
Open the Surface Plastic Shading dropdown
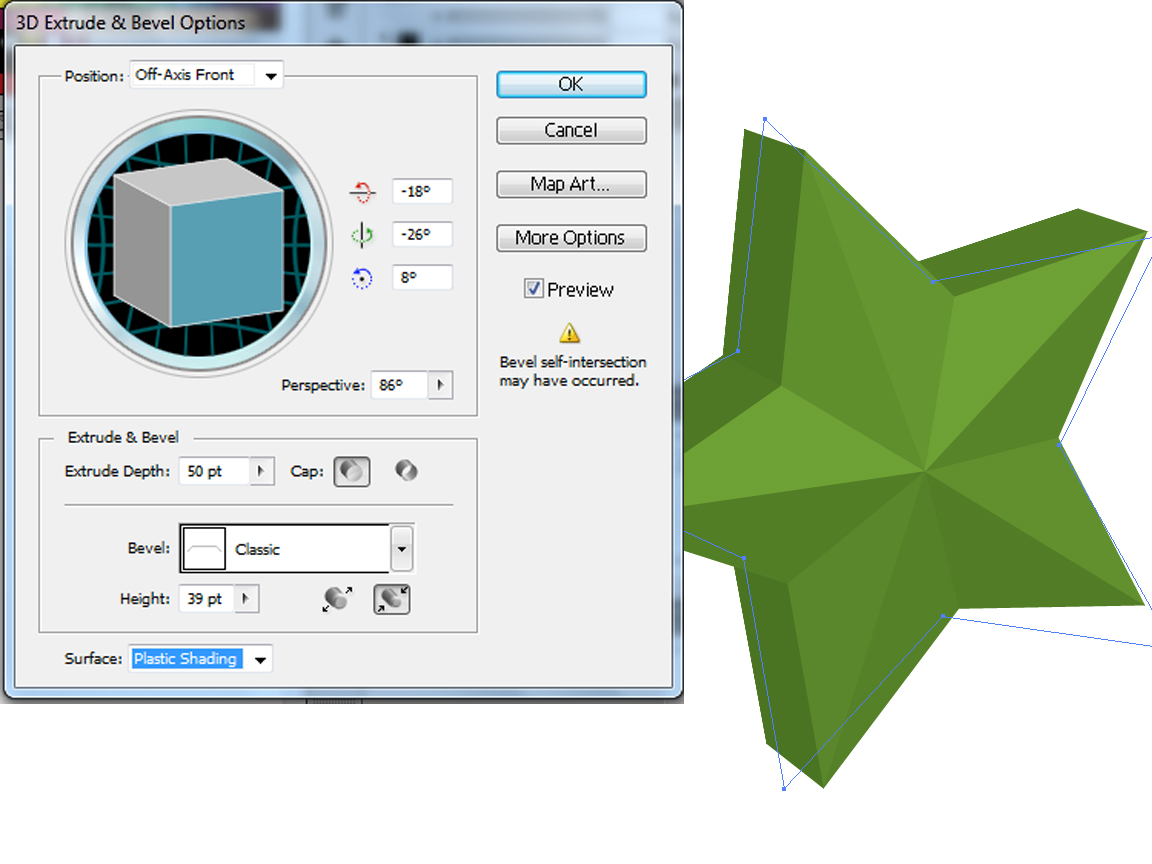[x=261, y=658]
